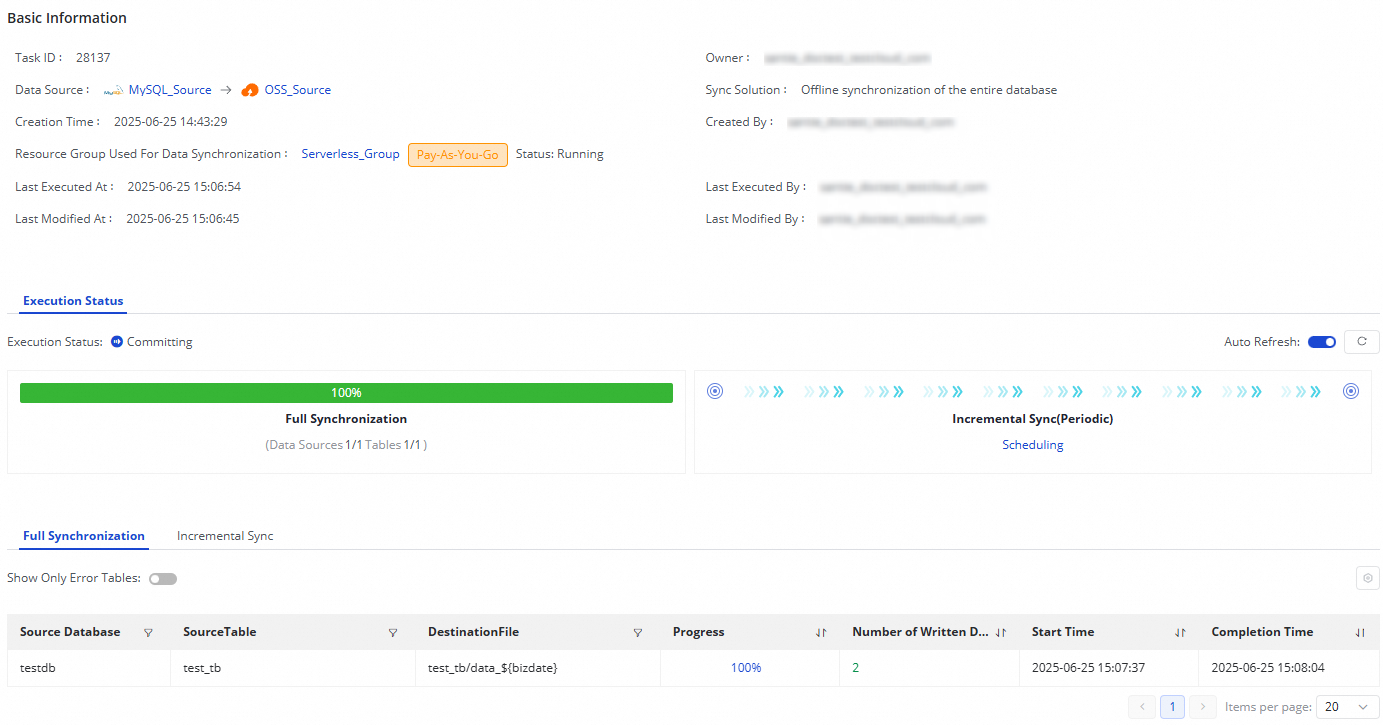Click the left incremental sync target icon

715,391
